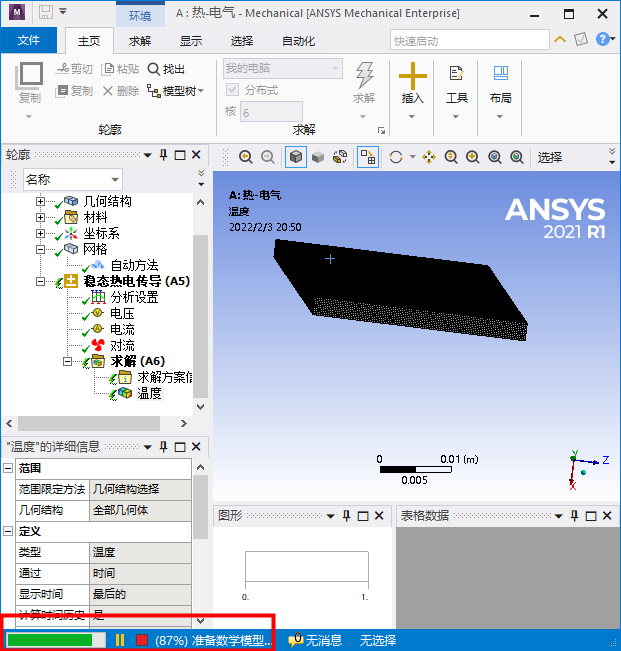Viewport: 621px width, 651px height.
Task: Open the 文件 file menu
Action: [x=29, y=41]
